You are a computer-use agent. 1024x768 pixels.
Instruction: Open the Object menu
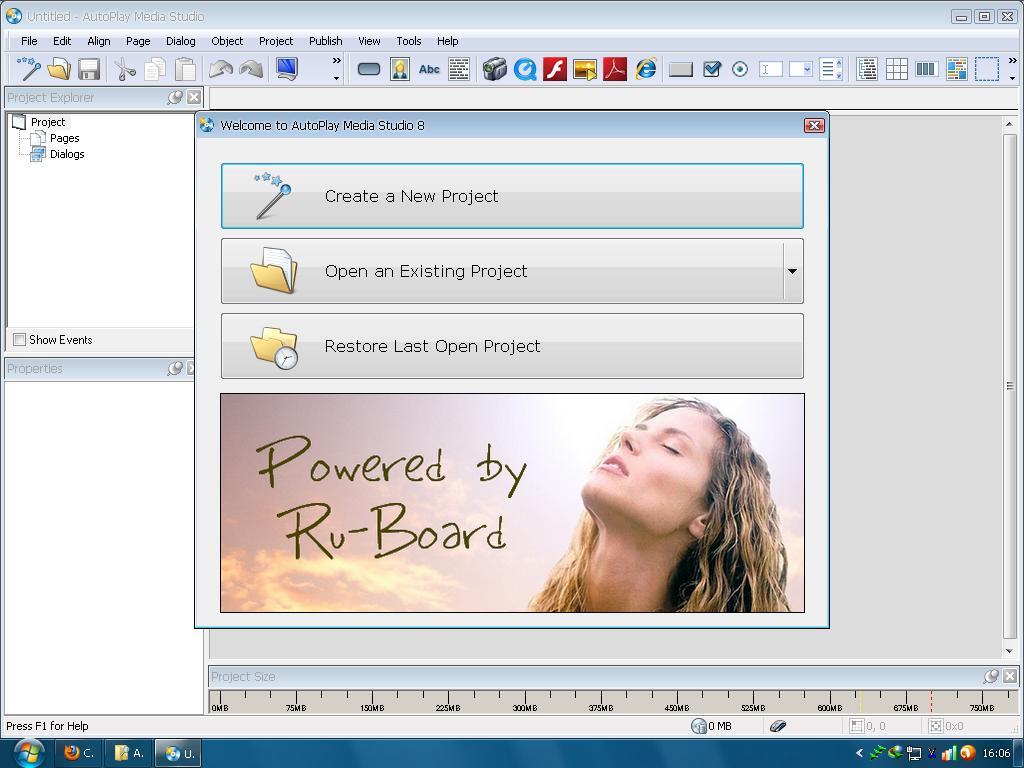click(x=227, y=40)
